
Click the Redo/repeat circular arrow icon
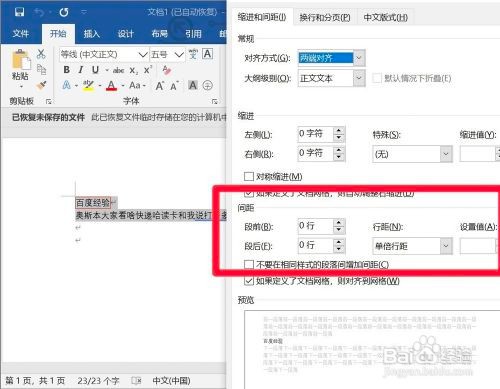(64, 13)
